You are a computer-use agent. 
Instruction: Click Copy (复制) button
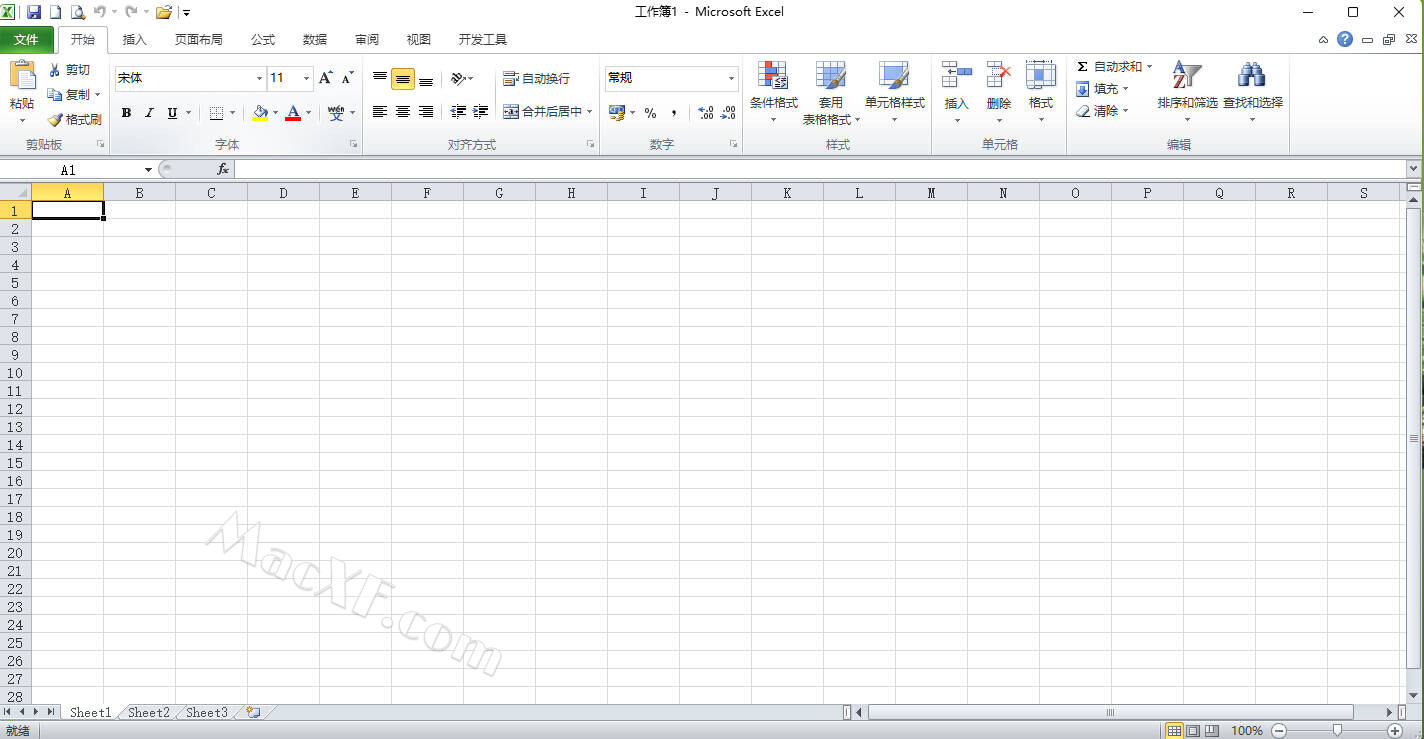(x=73, y=94)
